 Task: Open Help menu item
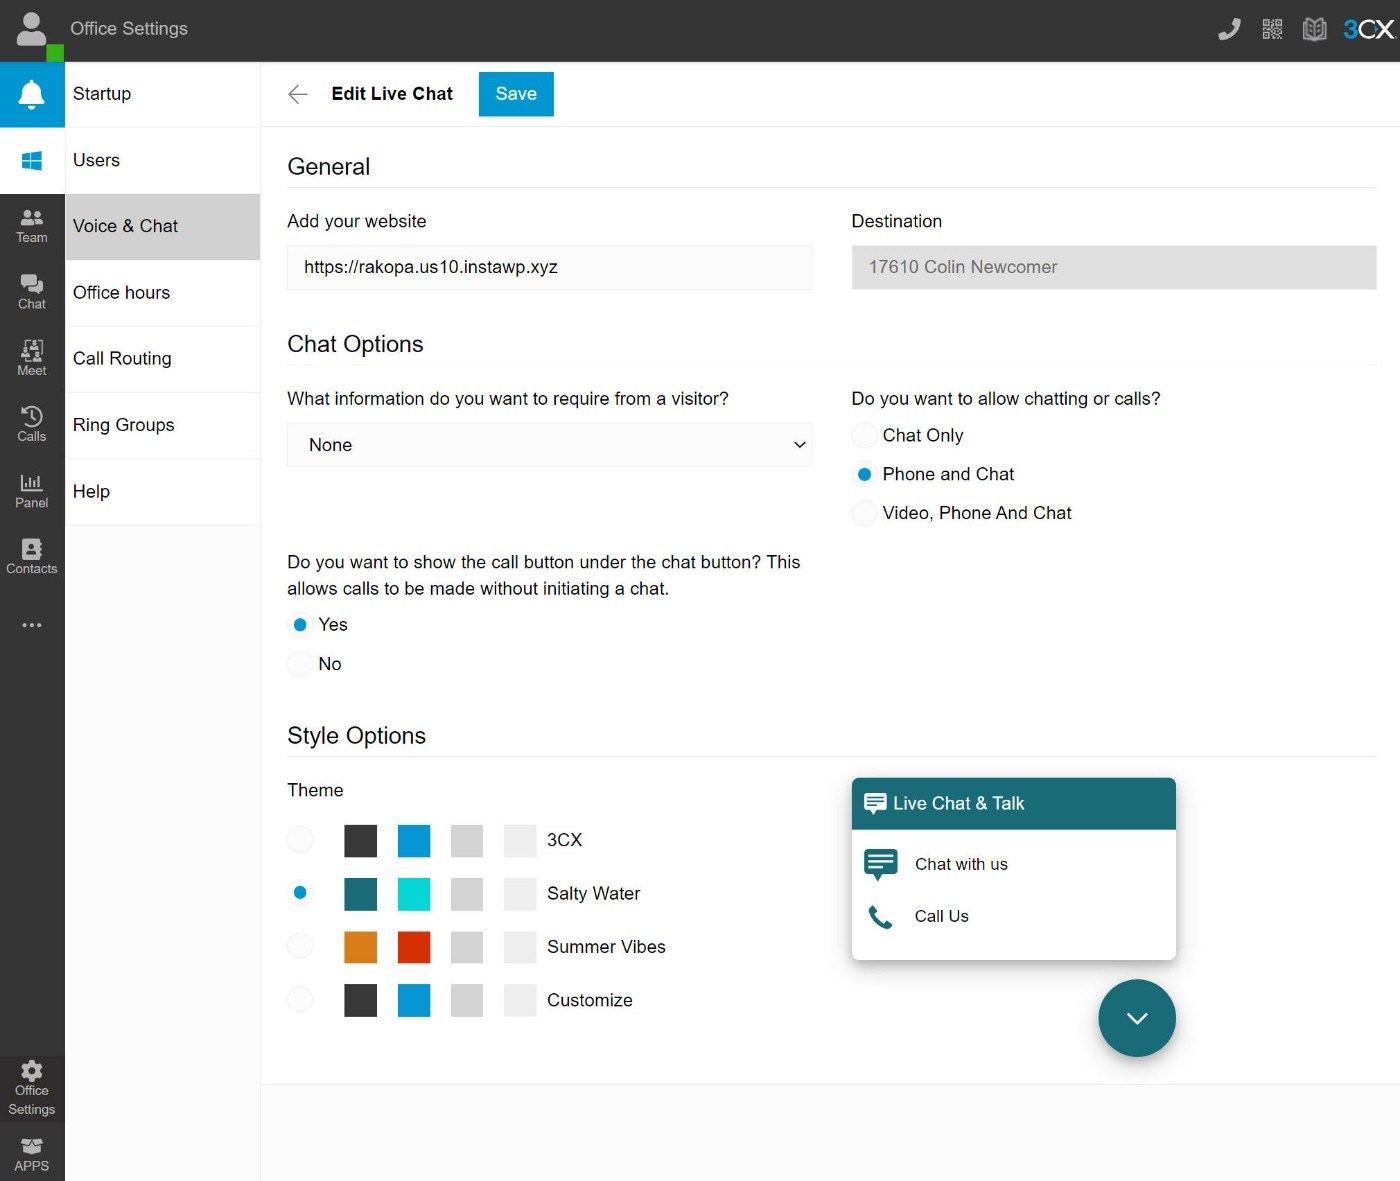pyautogui.click(x=162, y=491)
